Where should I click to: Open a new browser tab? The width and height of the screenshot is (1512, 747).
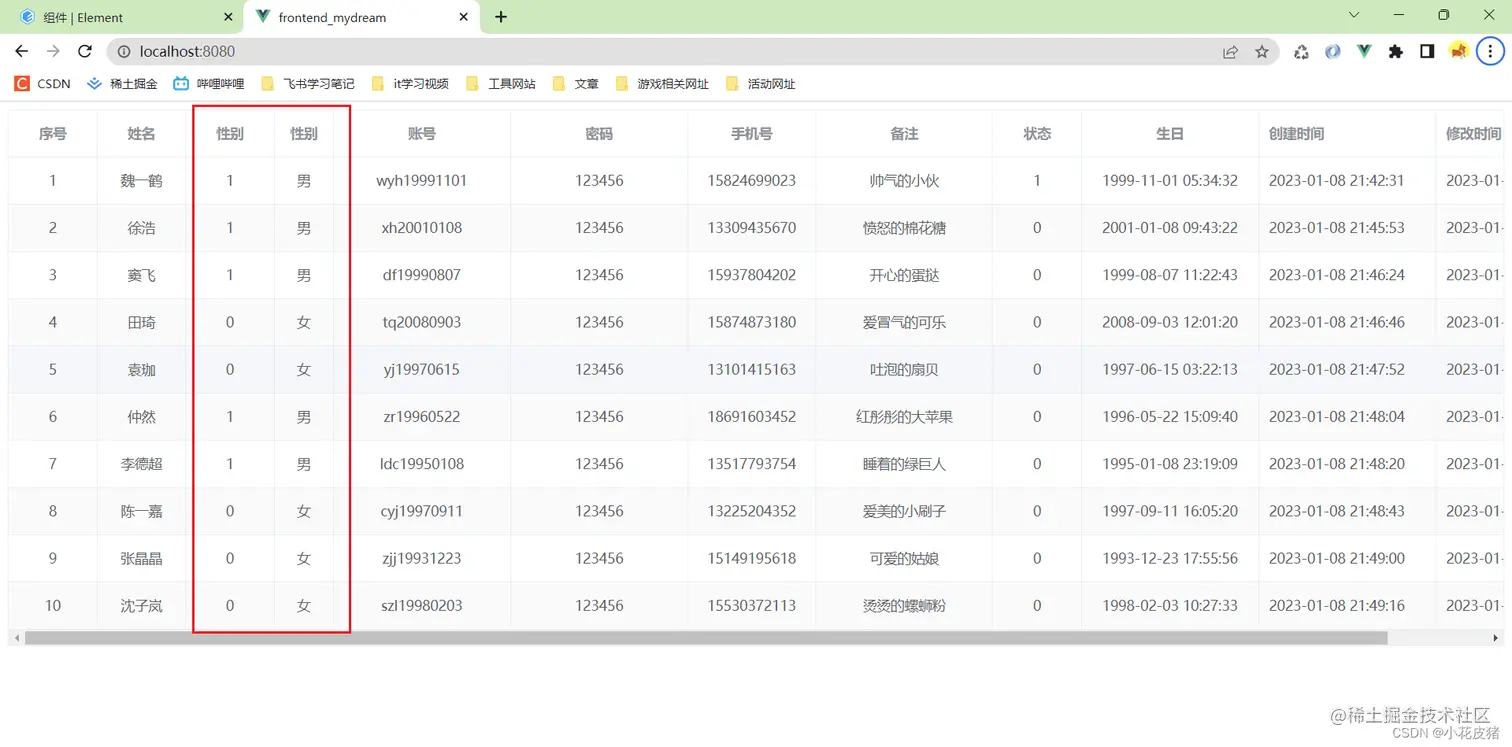click(501, 17)
